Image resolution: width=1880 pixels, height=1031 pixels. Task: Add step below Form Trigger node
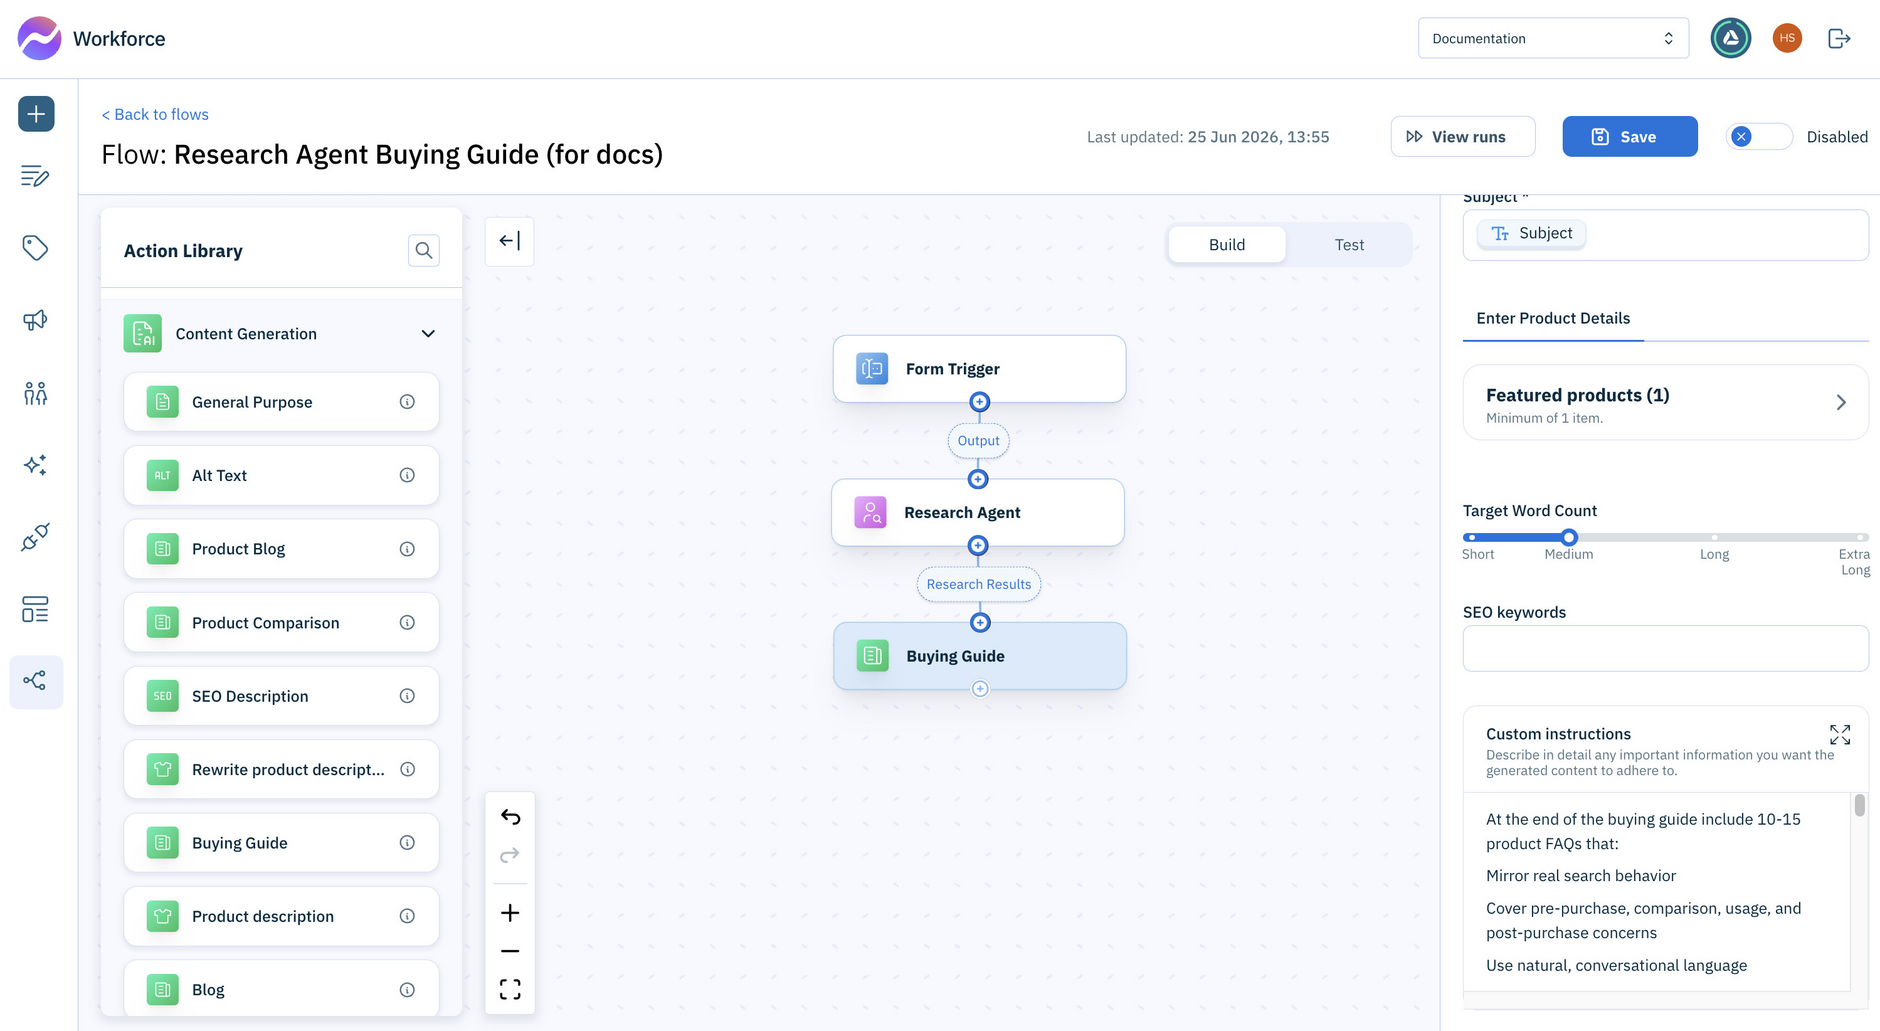[980, 402]
